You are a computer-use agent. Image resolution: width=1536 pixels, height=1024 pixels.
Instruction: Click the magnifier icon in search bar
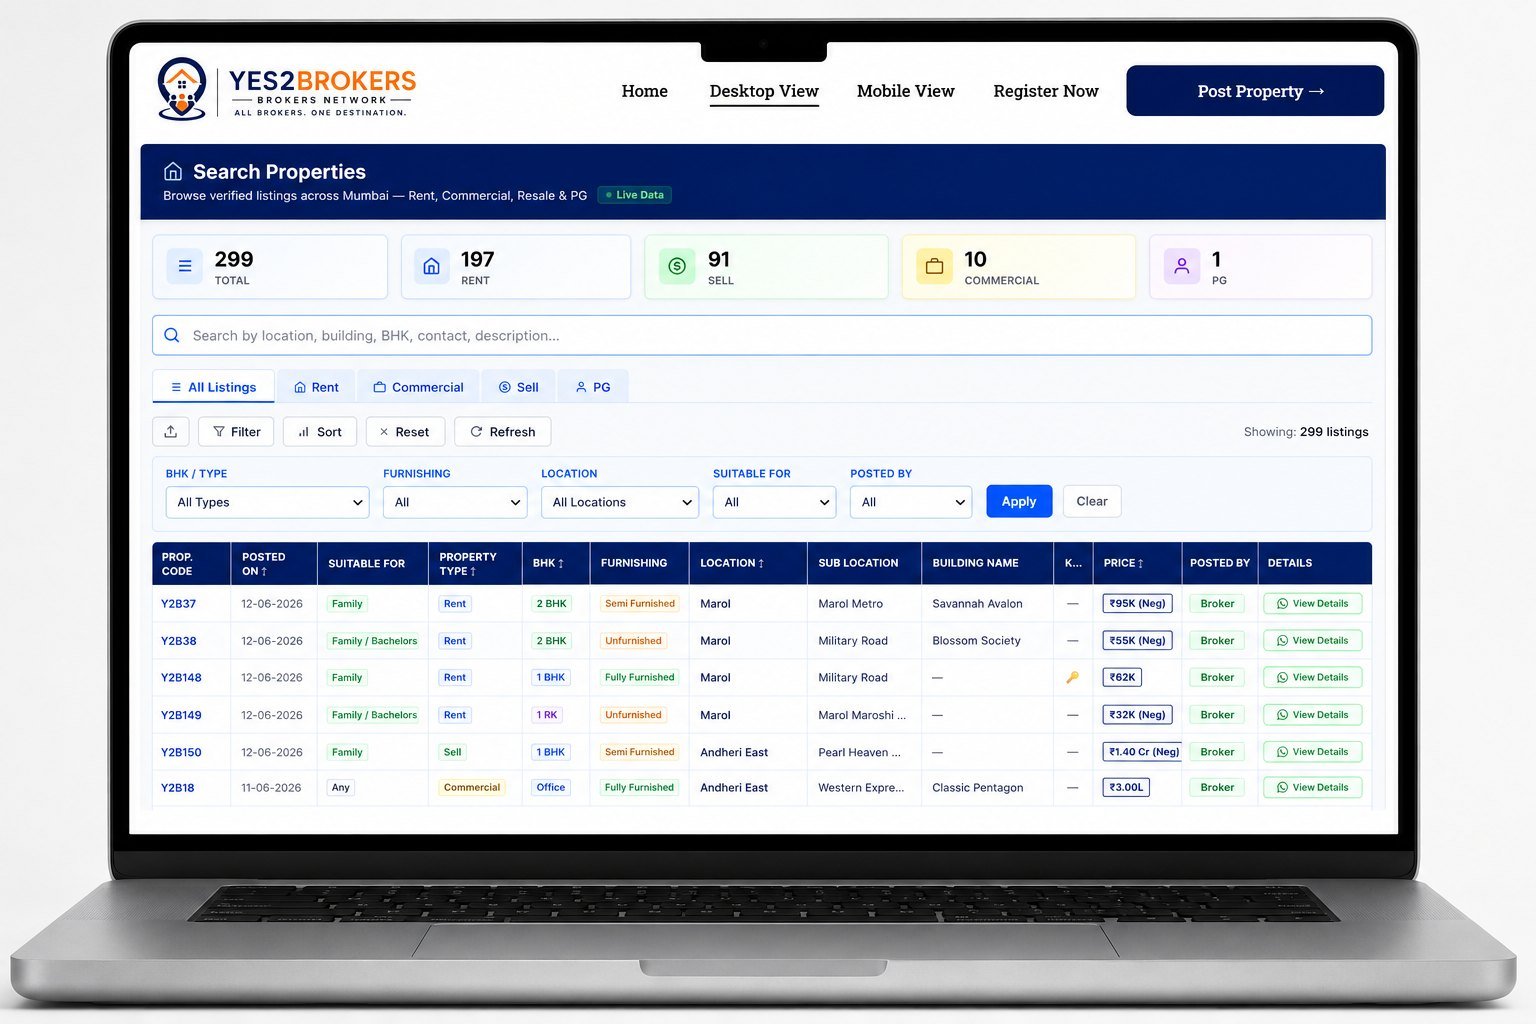172,335
